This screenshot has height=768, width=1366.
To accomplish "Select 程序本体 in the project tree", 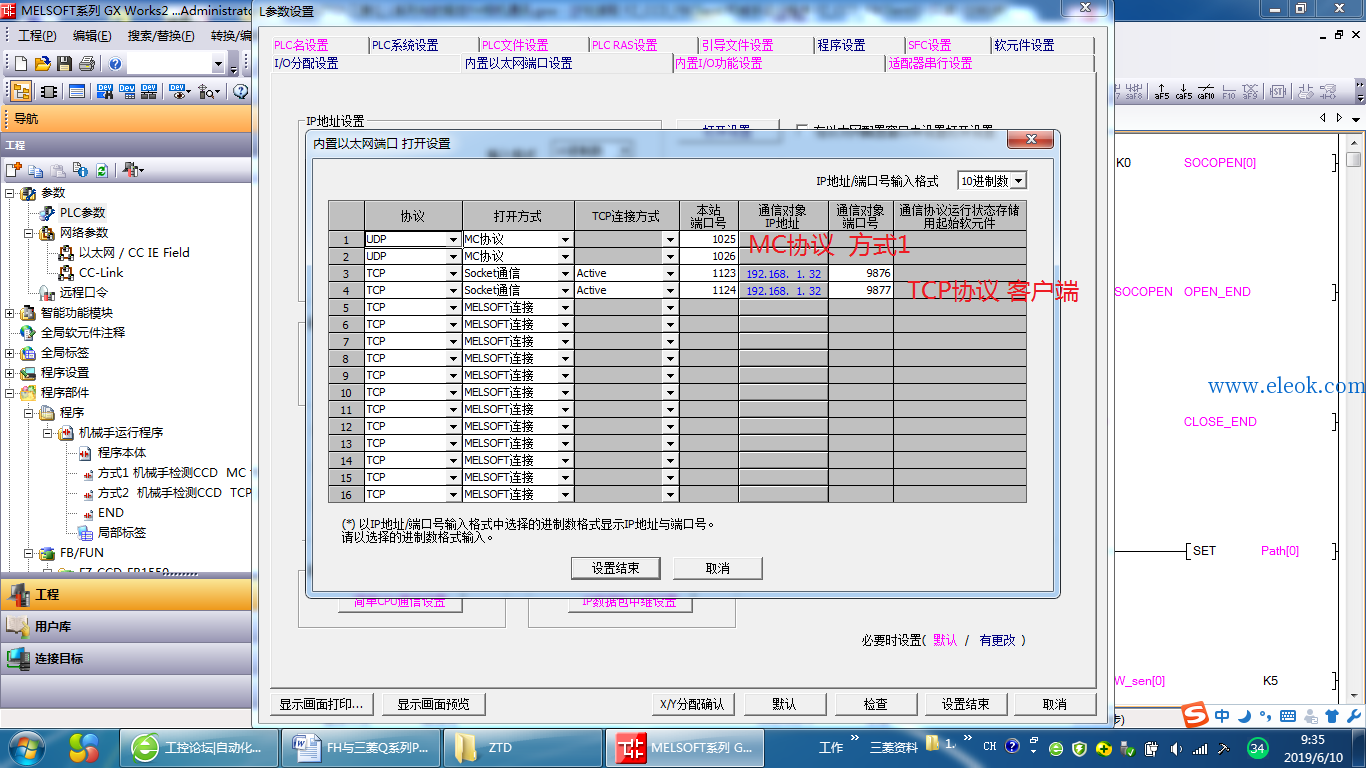I will 121,453.
